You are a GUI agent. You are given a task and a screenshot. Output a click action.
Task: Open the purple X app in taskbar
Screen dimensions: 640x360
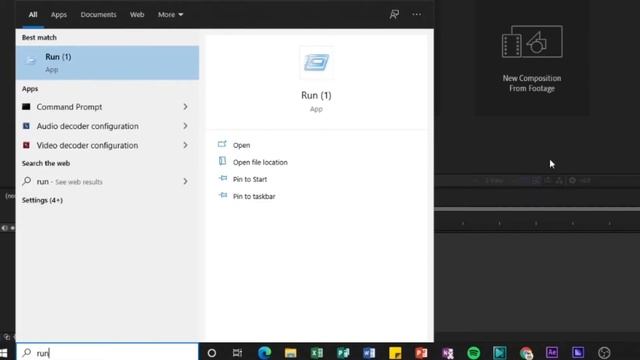coord(448,353)
